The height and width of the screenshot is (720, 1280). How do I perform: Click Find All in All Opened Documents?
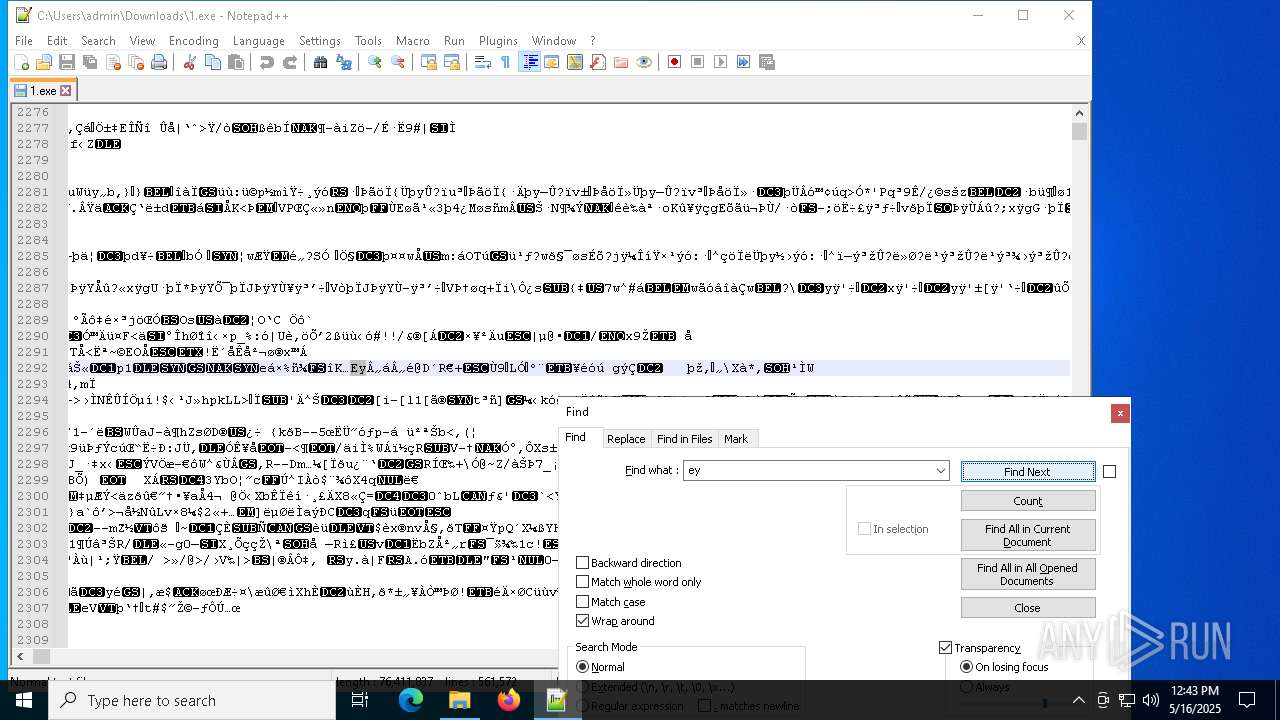[x=1027, y=574]
